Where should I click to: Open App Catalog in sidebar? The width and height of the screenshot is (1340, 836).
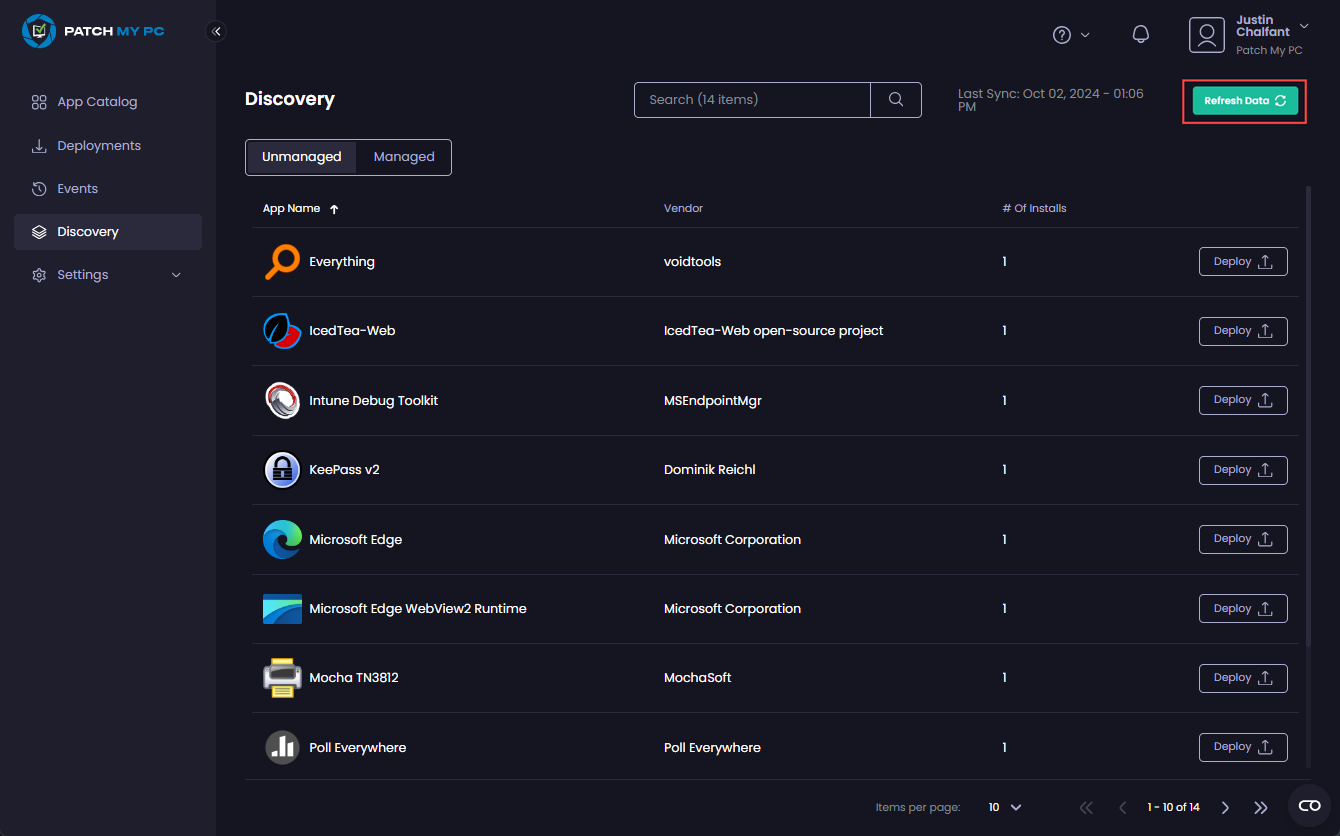[97, 102]
